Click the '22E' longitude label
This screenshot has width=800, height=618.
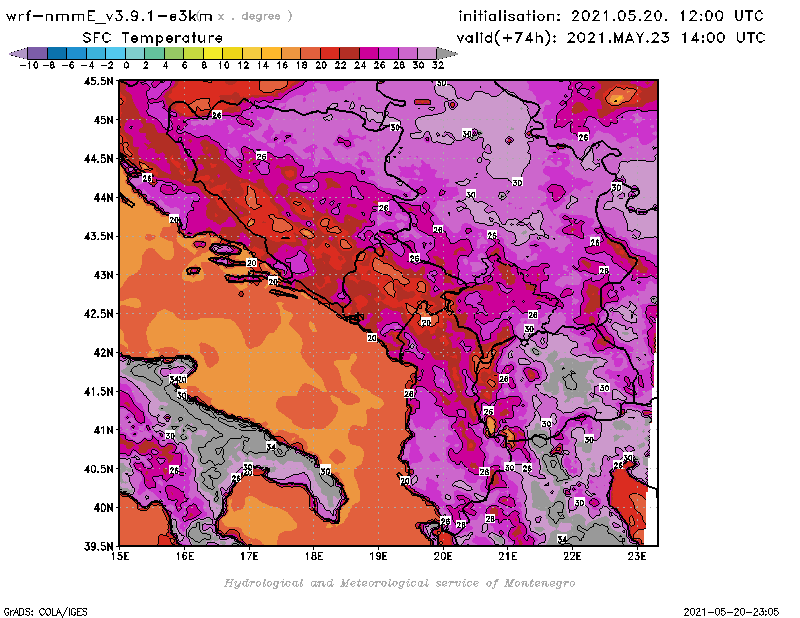(x=572, y=556)
